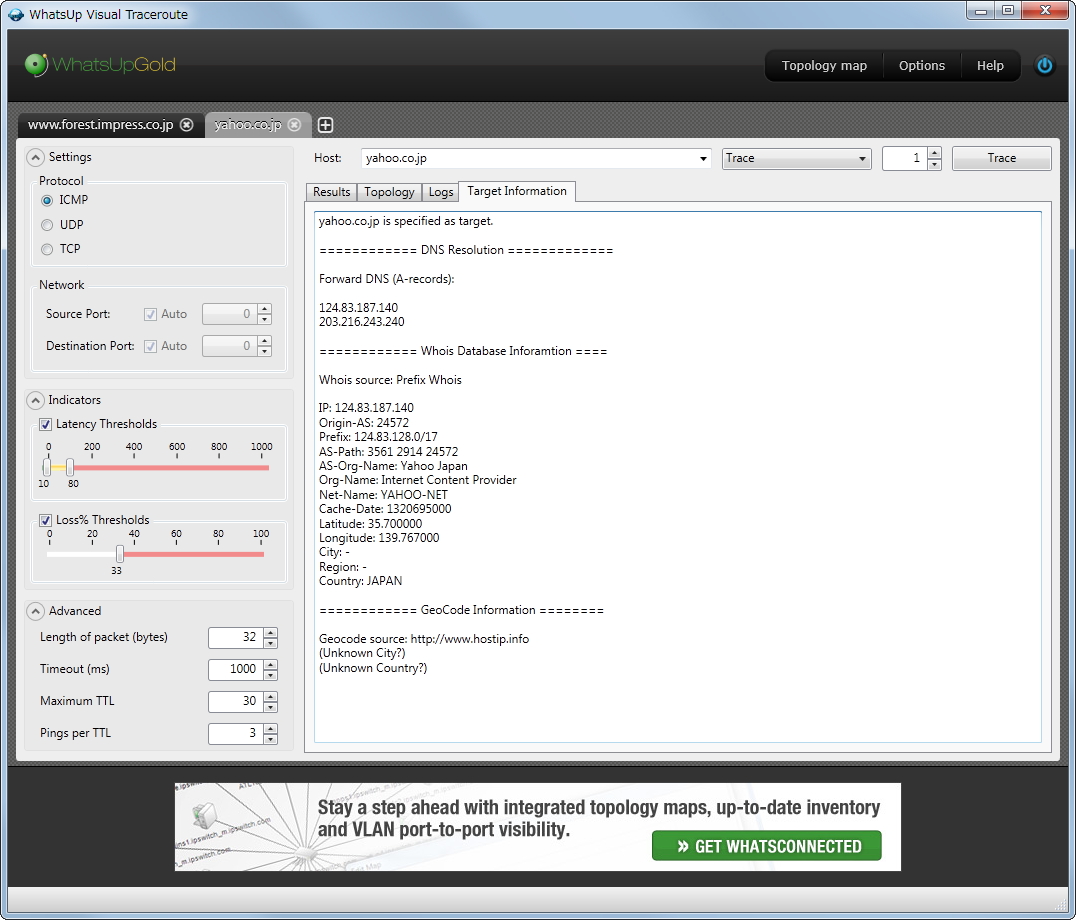1076x920 pixels.
Task: Click the 203.216.243.240 A-record text
Action: click(362, 322)
